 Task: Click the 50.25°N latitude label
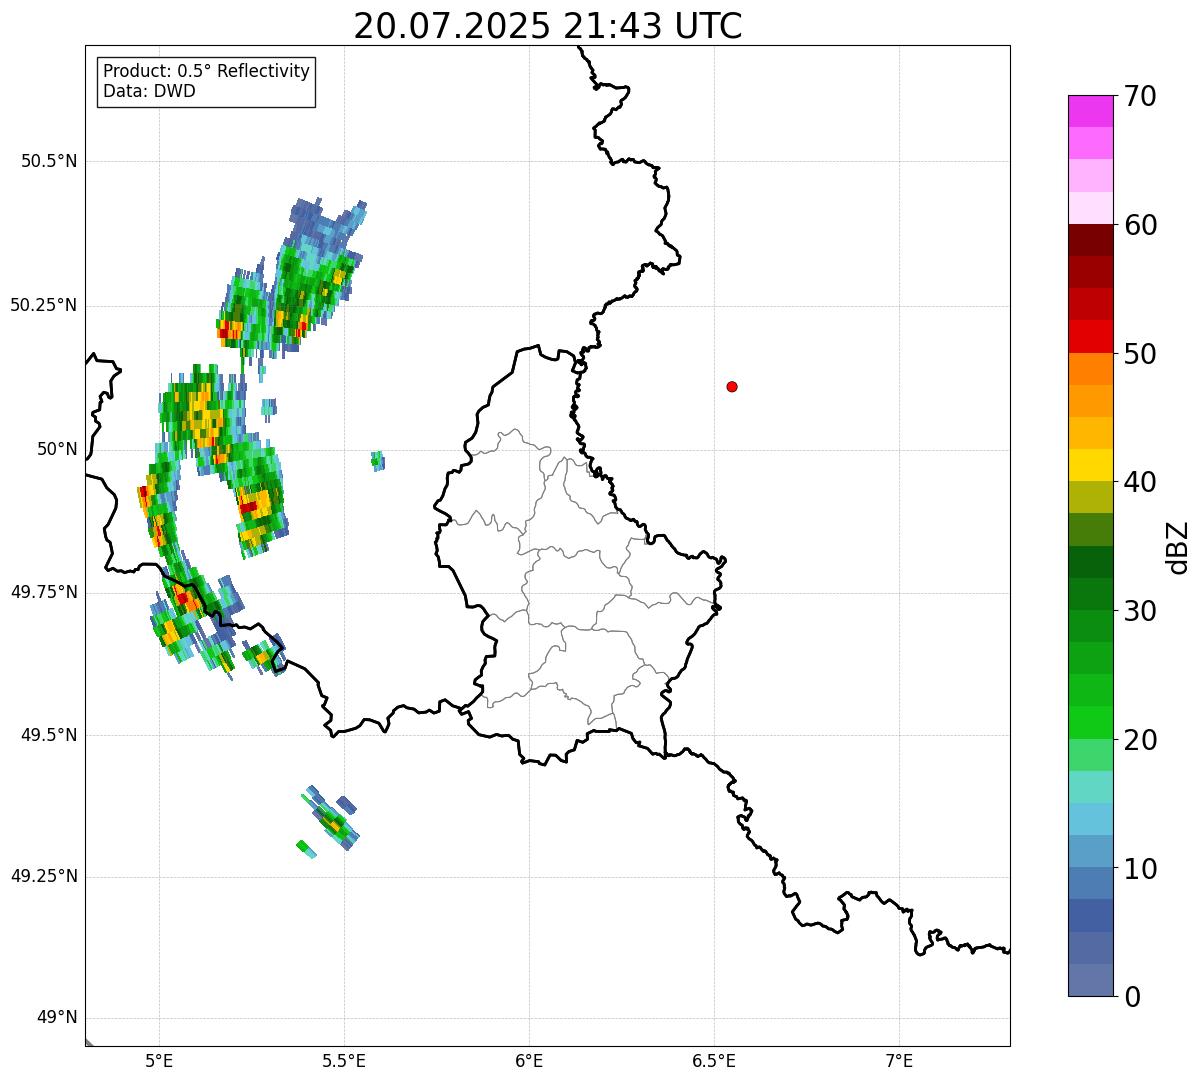(x=44, y=305)
